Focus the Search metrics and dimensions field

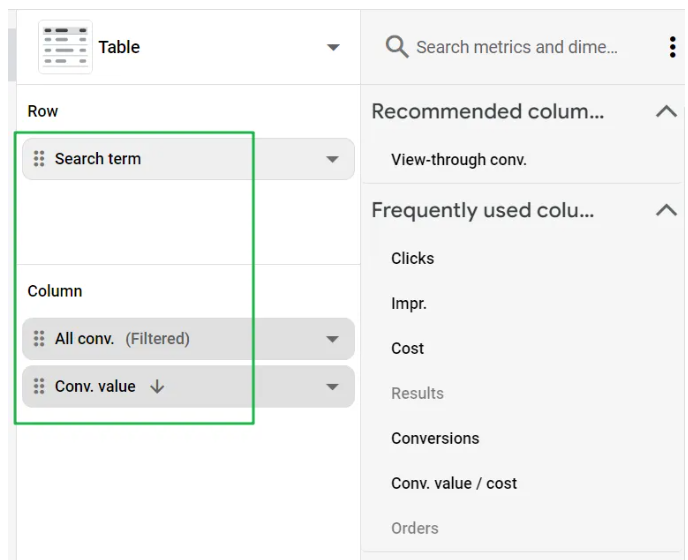tap(516, 47)
